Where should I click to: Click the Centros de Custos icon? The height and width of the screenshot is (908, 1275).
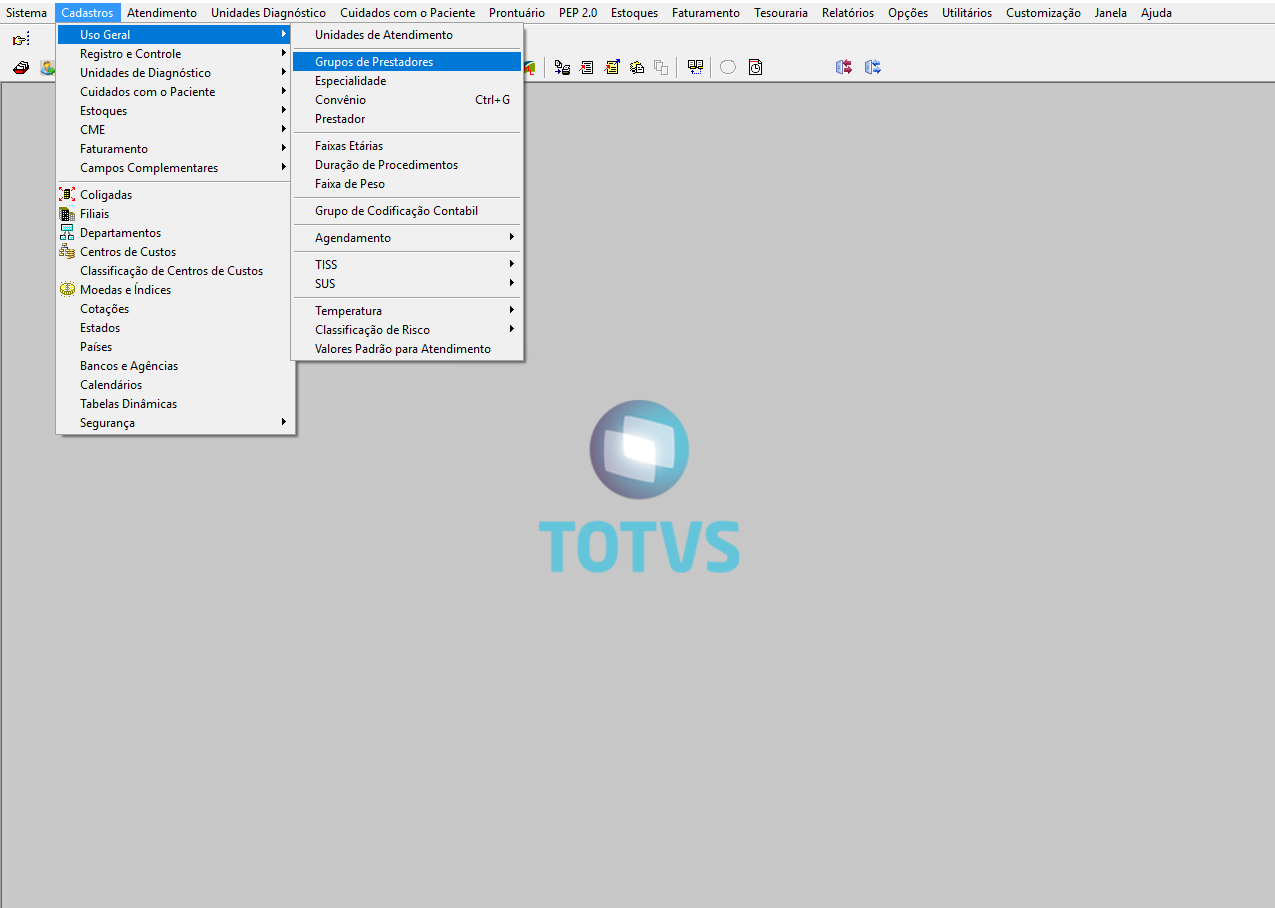pos(67,251)
